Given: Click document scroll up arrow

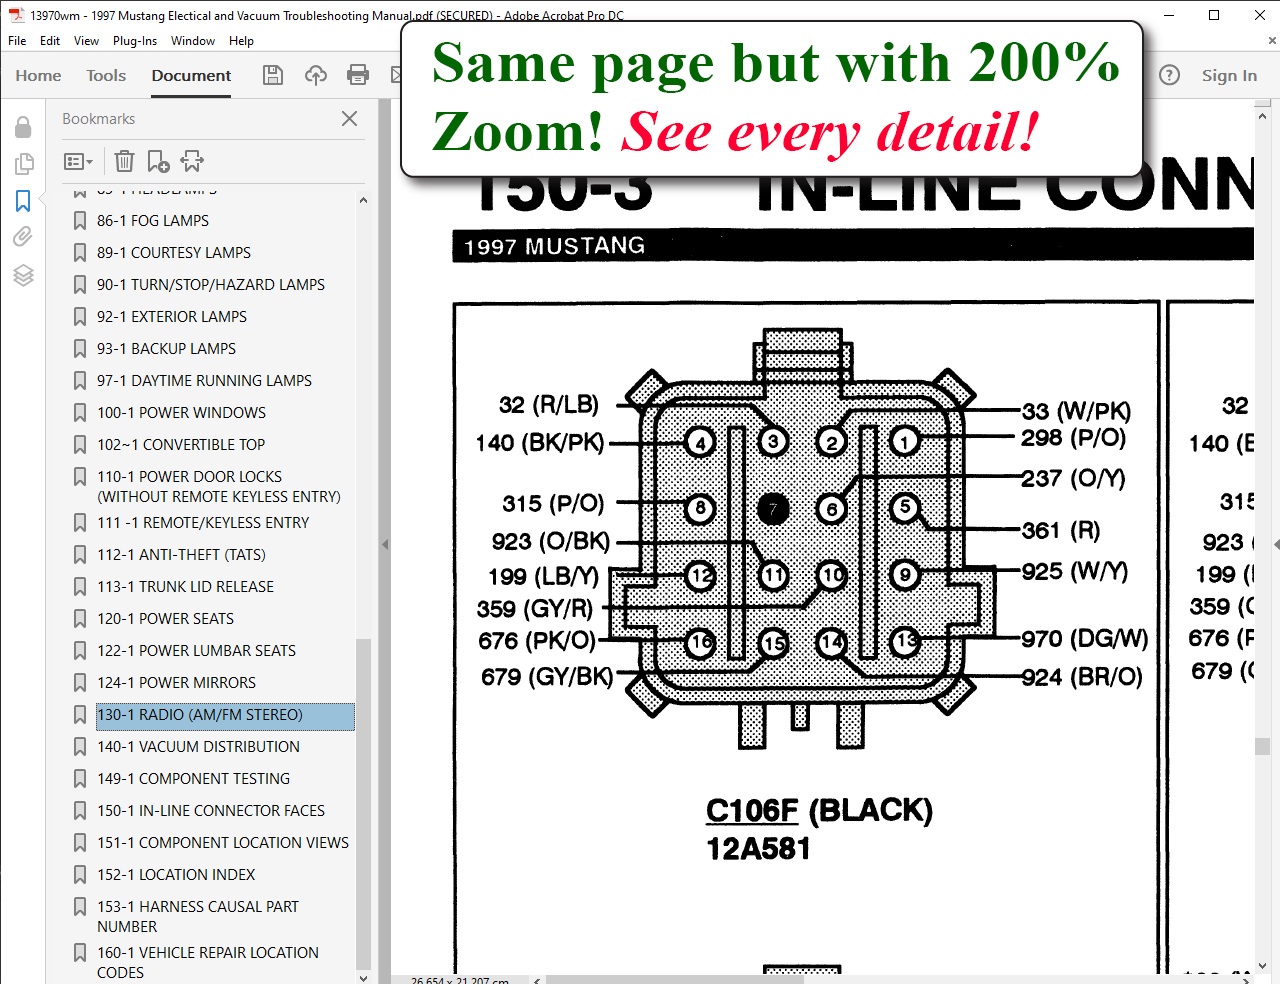Looking at the screenshot, I should 1263,116.
